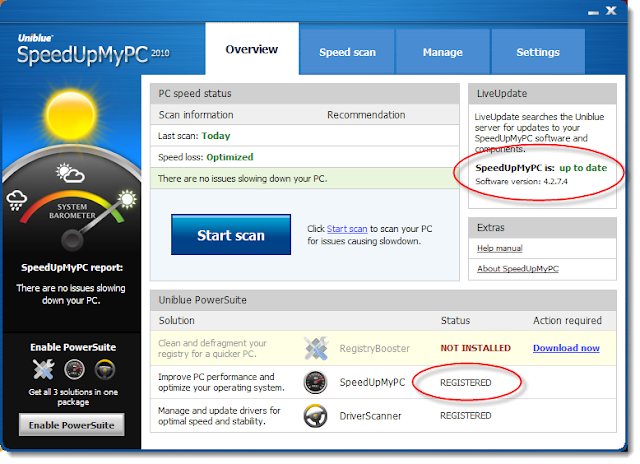Click Download now for RegistryBooster
This screenshot has height=464, width=640.
pos(566,348)
